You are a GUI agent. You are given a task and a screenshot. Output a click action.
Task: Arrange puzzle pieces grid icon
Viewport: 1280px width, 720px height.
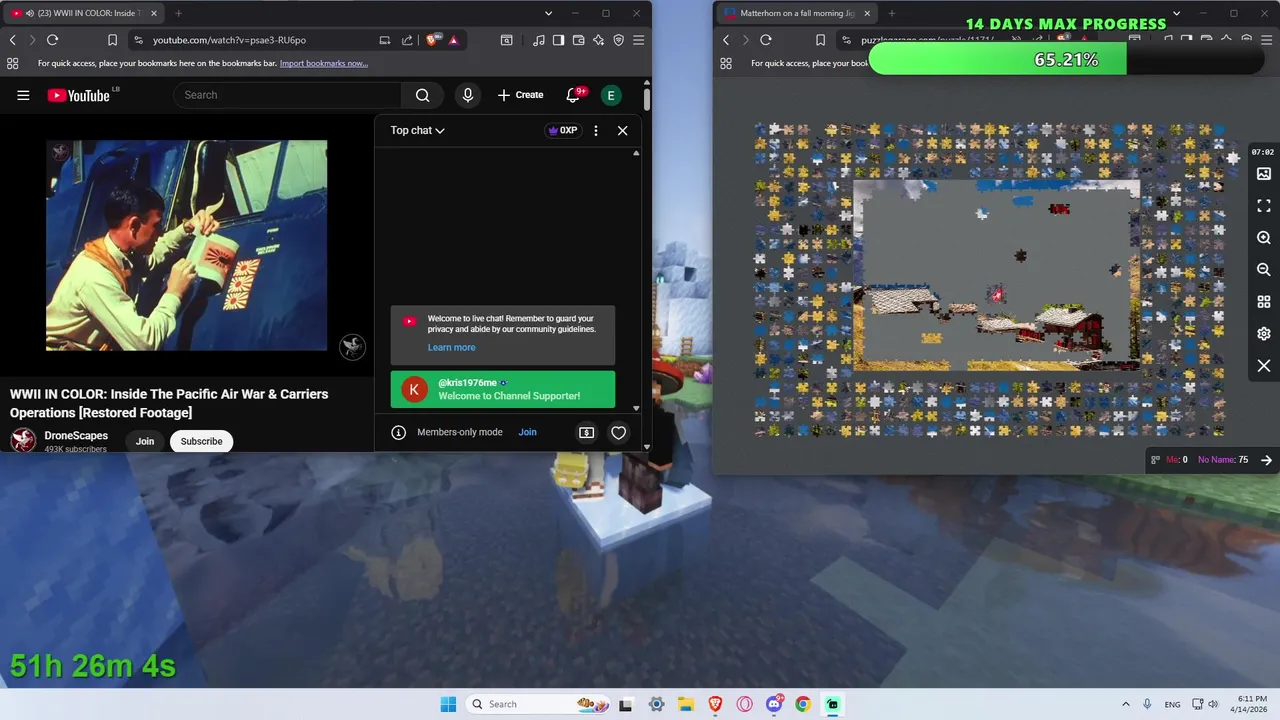pyautogui.click(x=1264, y=302)
